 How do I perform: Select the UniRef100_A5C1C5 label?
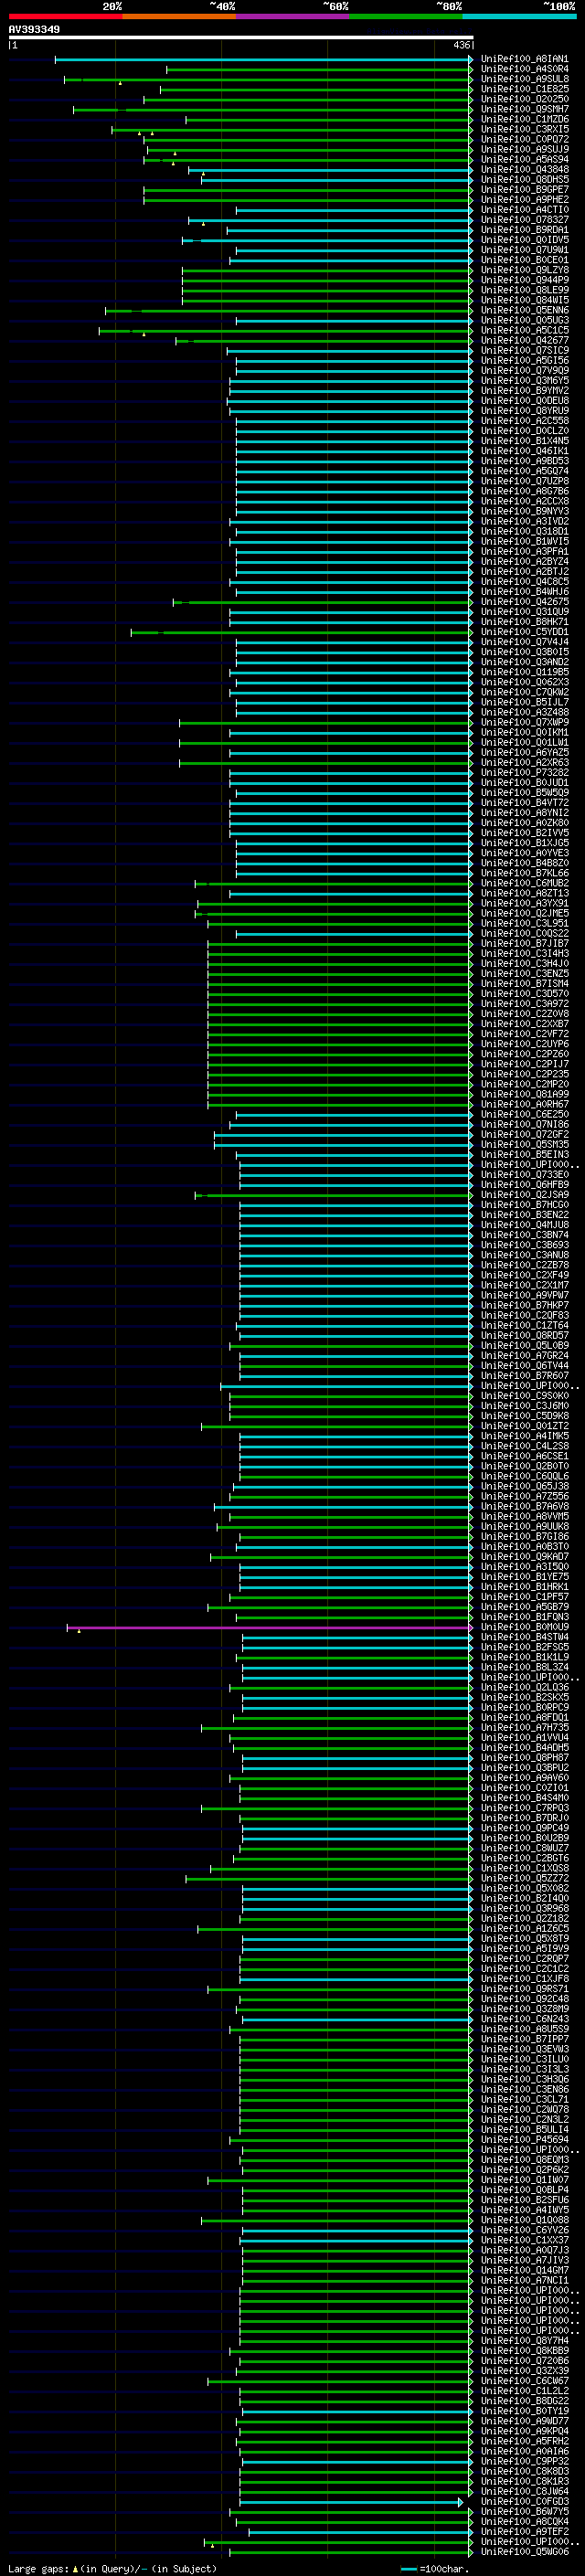[x=524, y=330]
